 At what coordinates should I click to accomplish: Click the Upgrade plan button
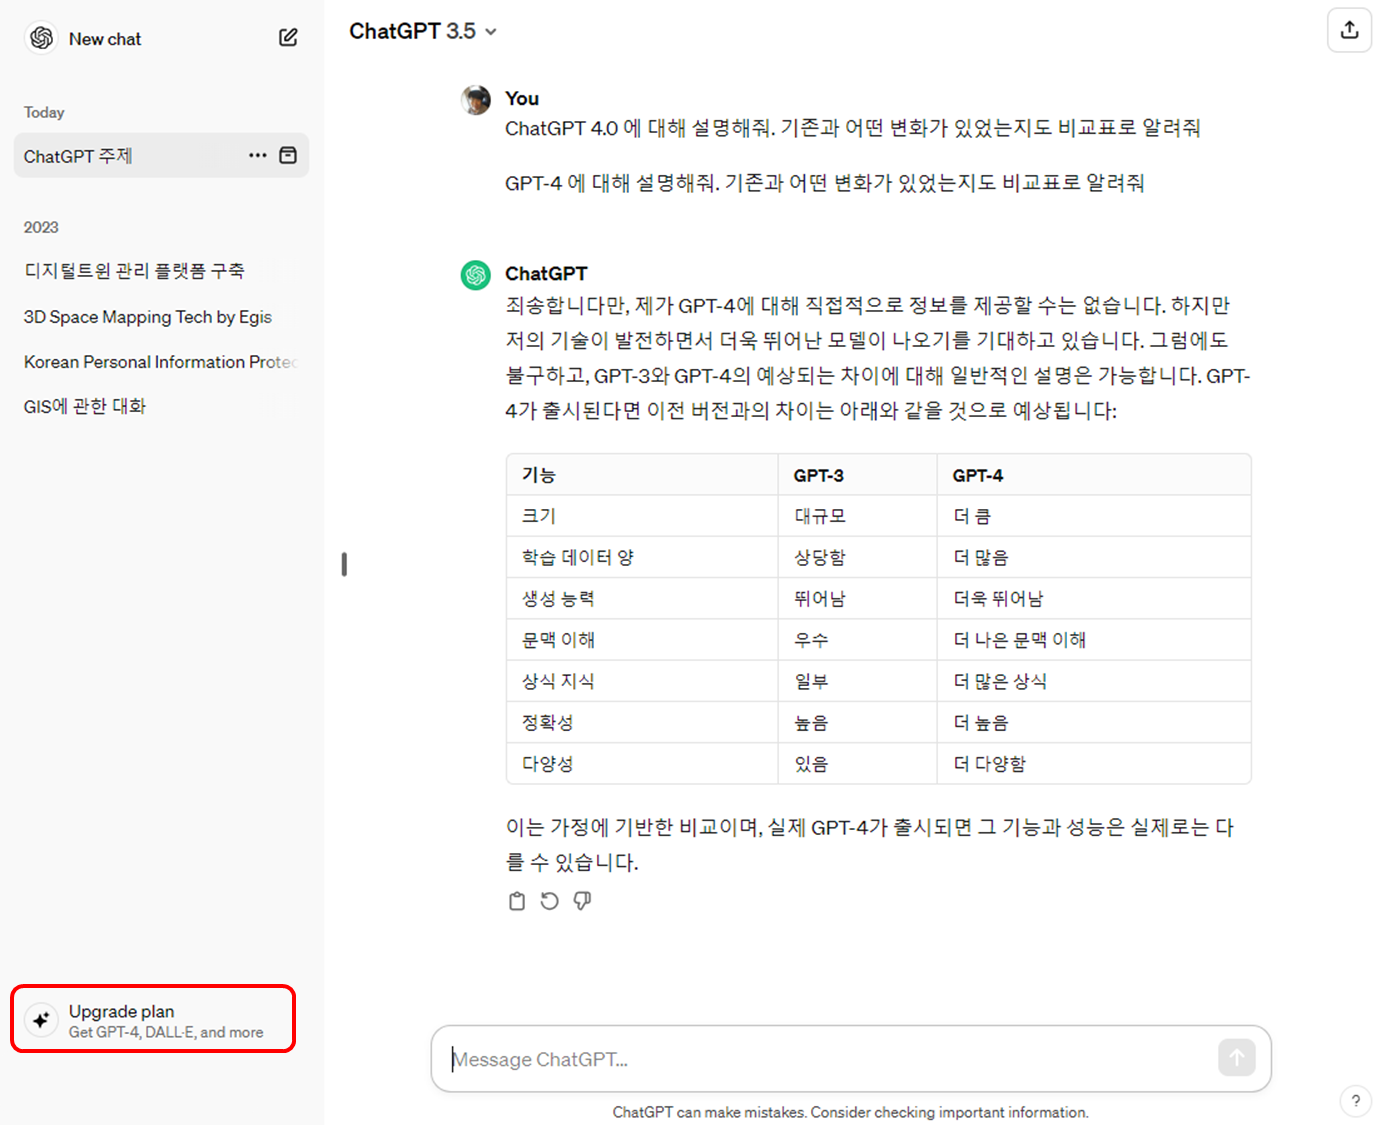(x=153, y=1019)
